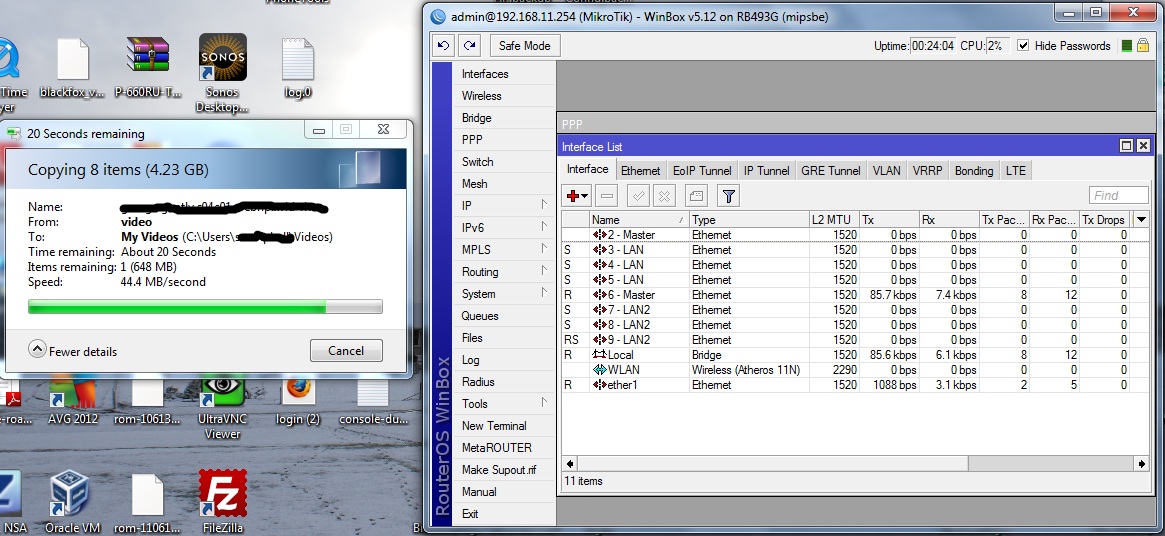Open the add interface dropdown arrow
1165x536 pixels.
[586, 196]
